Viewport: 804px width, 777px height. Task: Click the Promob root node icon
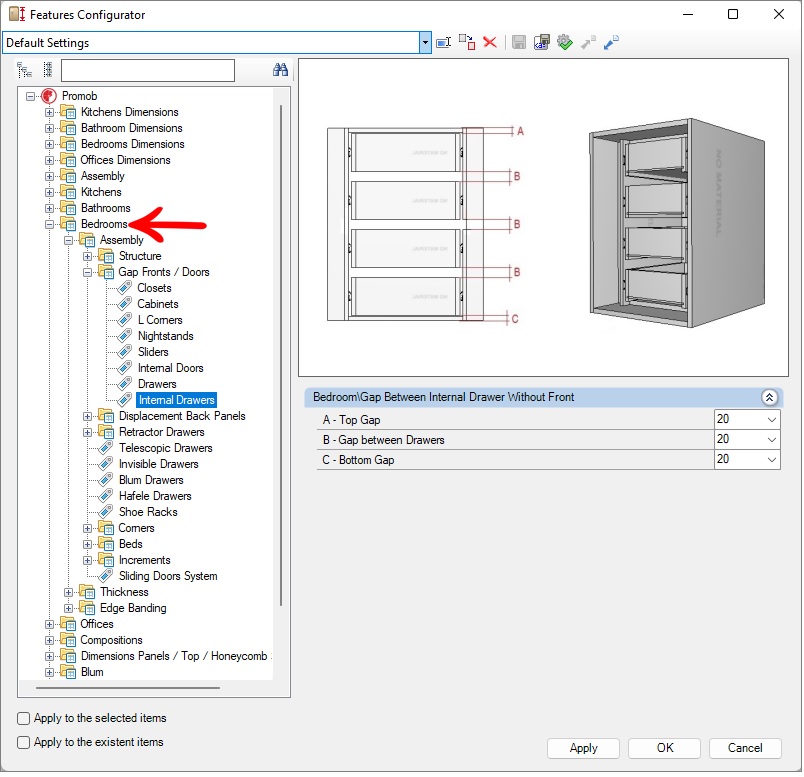coord(49,96)
